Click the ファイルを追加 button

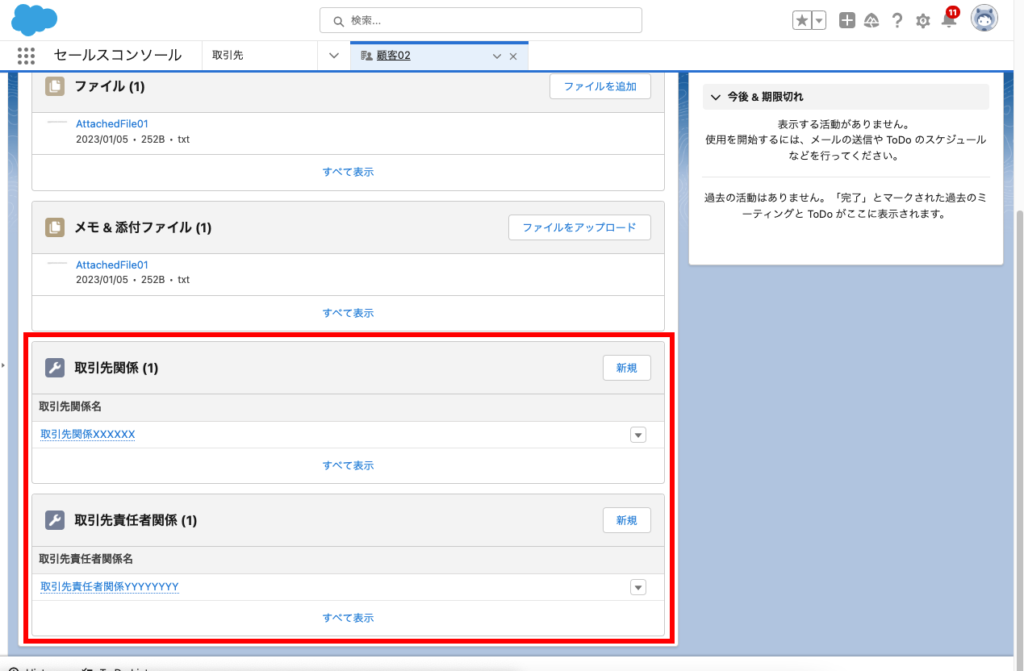pyautogui.click(x=600, y=86)
